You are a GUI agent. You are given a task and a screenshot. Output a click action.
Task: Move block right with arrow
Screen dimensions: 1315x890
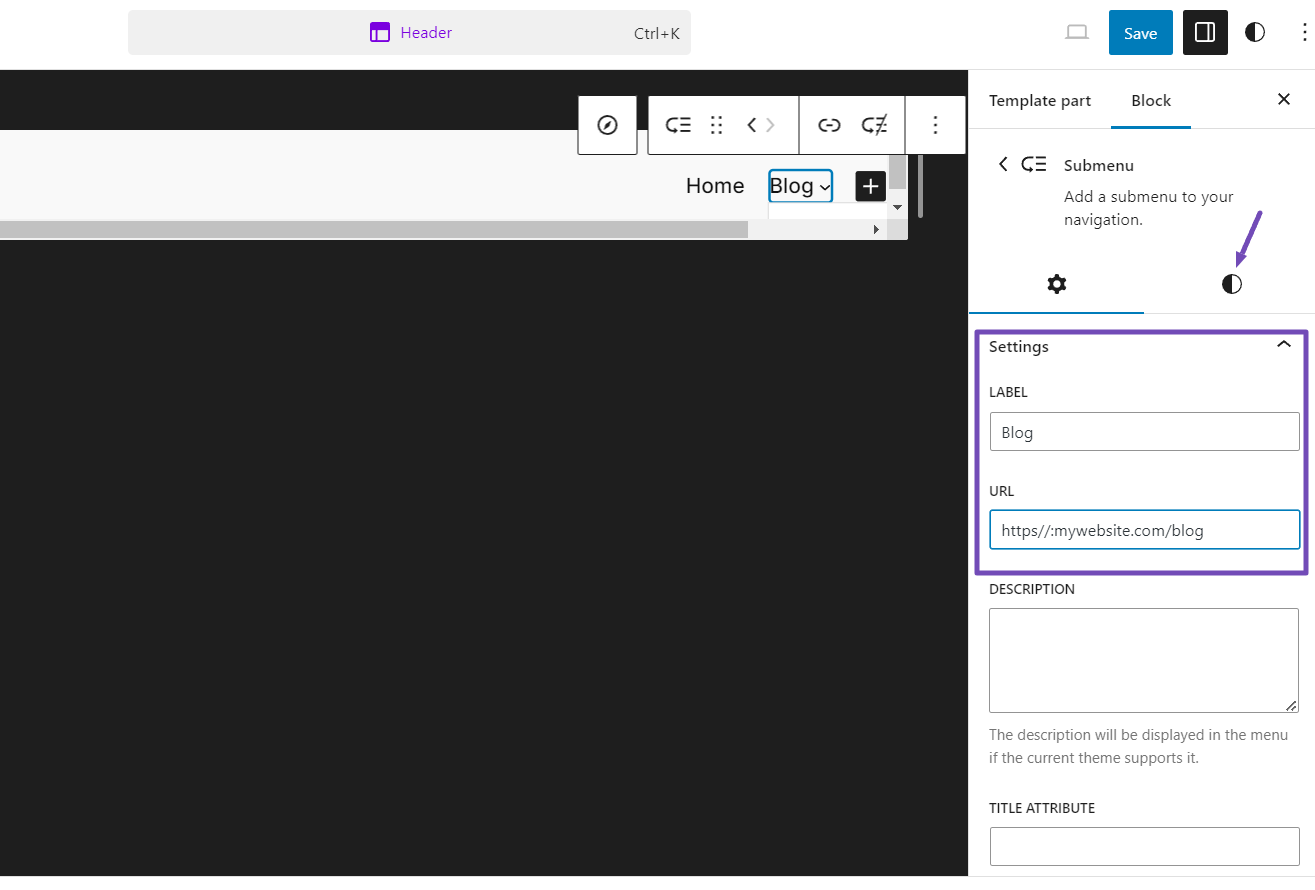[770, 125]
